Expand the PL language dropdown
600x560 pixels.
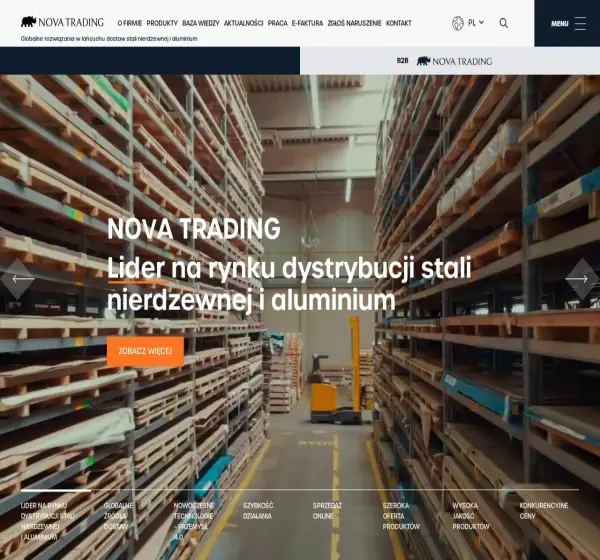(476, 23)
